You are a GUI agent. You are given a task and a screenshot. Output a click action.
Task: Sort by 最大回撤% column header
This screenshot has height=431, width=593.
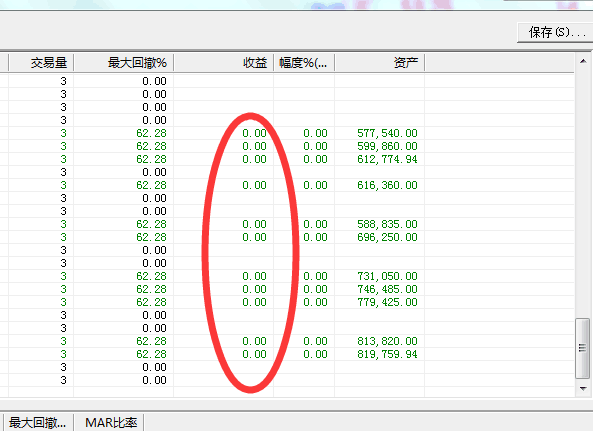[x=123, y=62]
